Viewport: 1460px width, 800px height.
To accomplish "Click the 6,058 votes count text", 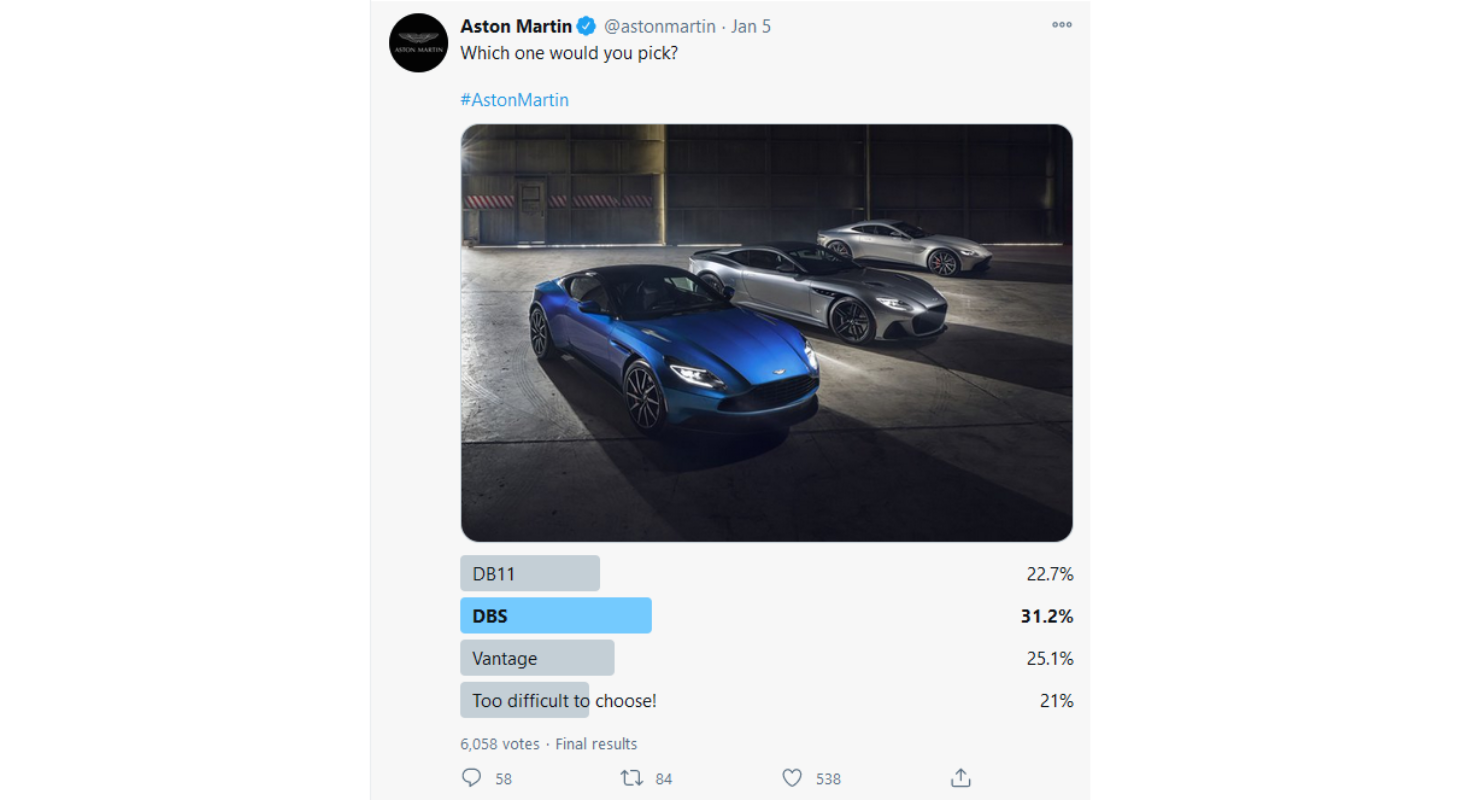I will pyautogui.click(x=500, y=744).
